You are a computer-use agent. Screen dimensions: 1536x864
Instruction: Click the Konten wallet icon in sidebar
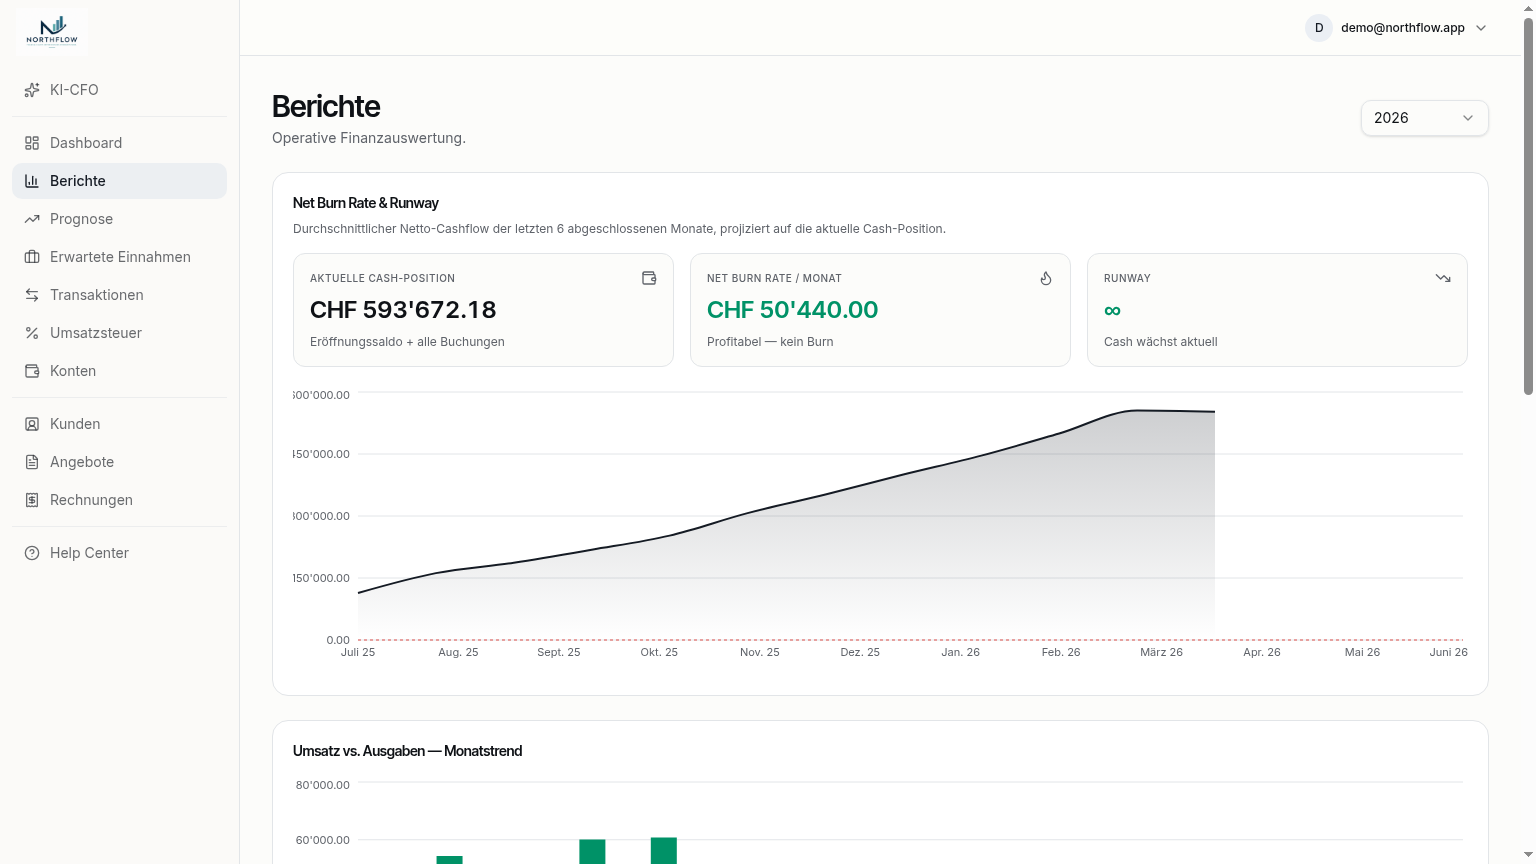[x=32, y=371]
